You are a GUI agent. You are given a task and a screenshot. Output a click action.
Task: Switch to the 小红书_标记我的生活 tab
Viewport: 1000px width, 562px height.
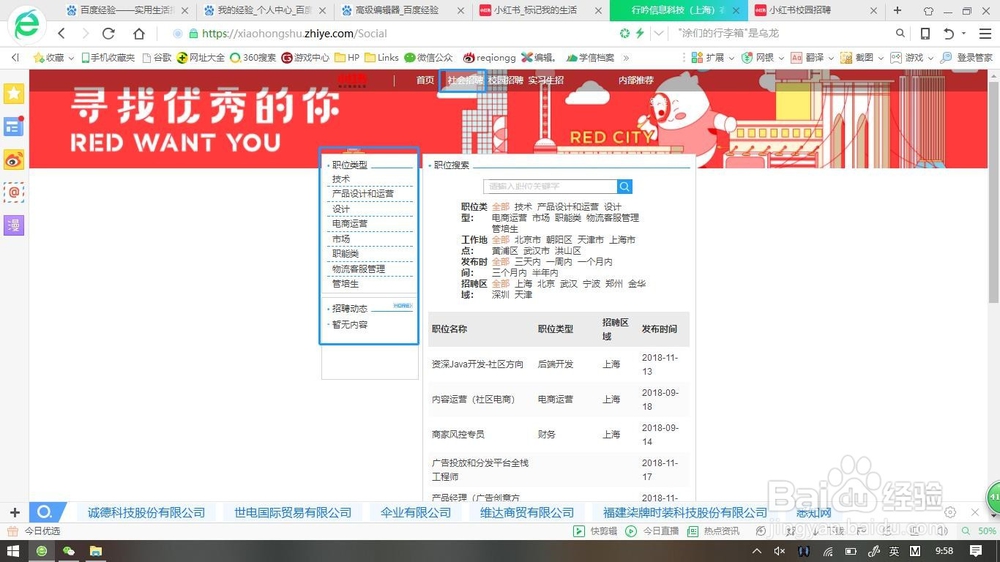pos(534,10)
